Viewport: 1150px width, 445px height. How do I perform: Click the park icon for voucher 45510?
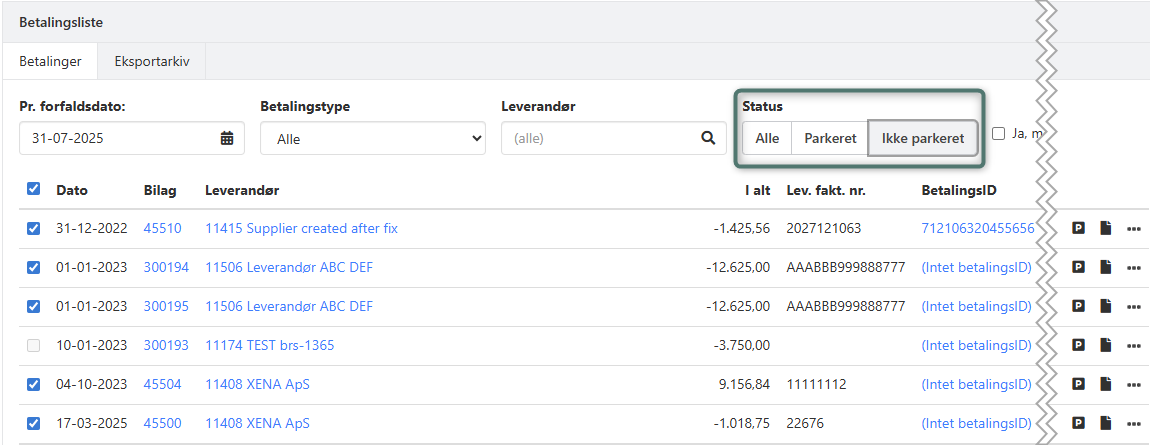(x=1079, y=228)
